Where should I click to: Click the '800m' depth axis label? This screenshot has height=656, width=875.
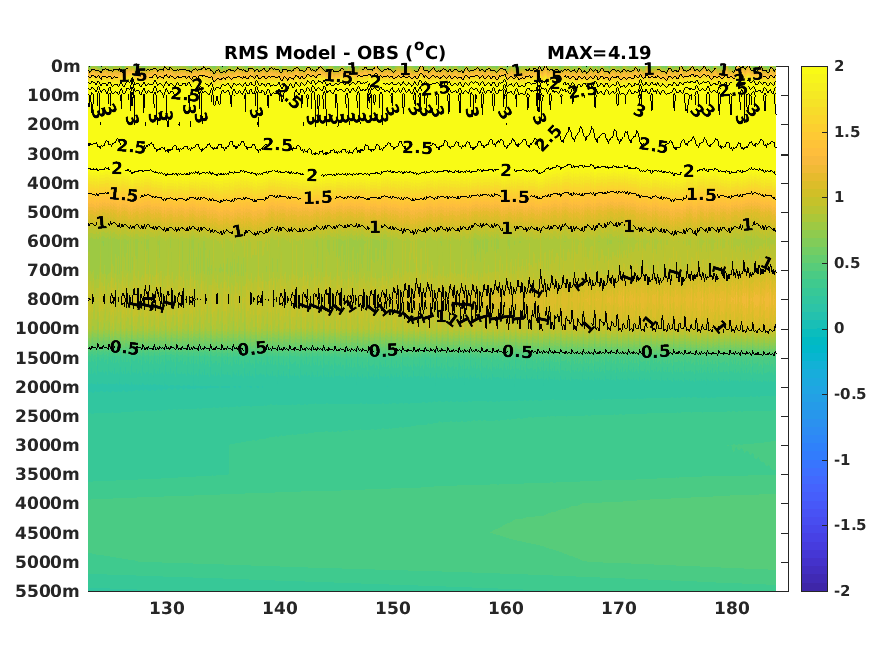click(x=54, y=300)
